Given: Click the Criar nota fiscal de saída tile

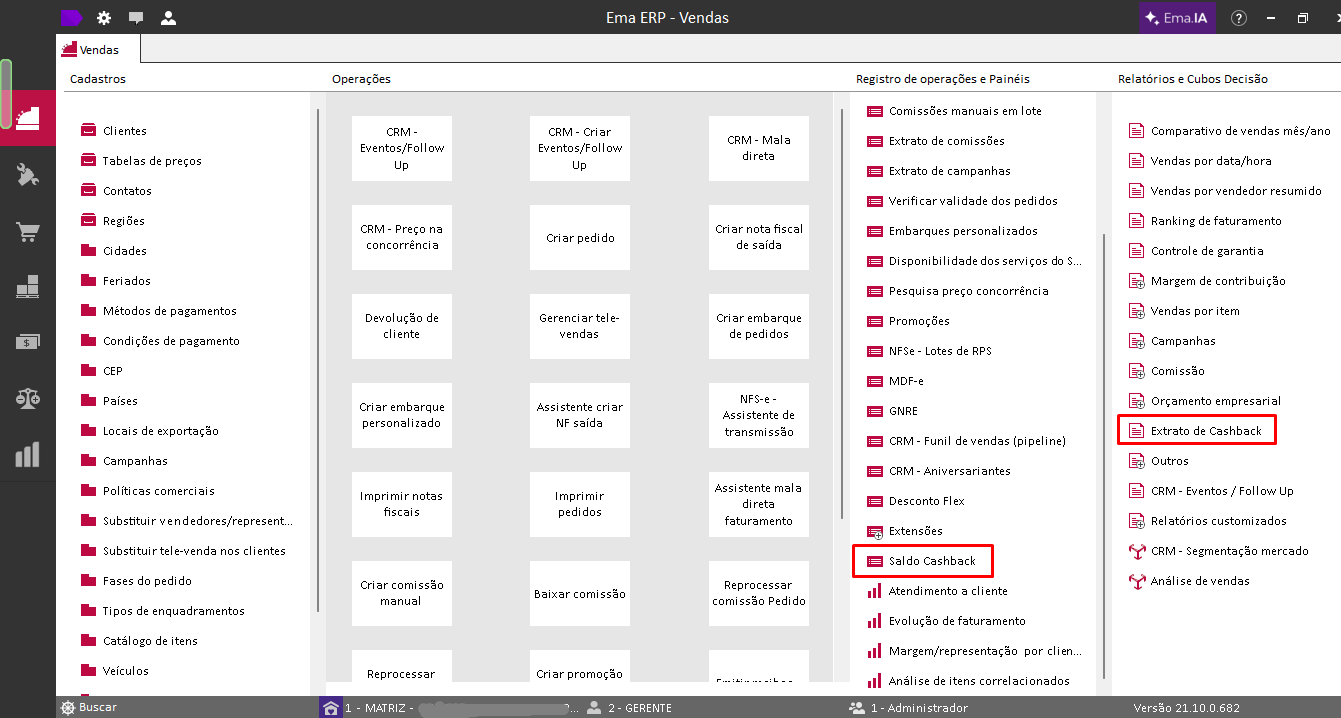Looking at the screenshot, I should [759, 237].
